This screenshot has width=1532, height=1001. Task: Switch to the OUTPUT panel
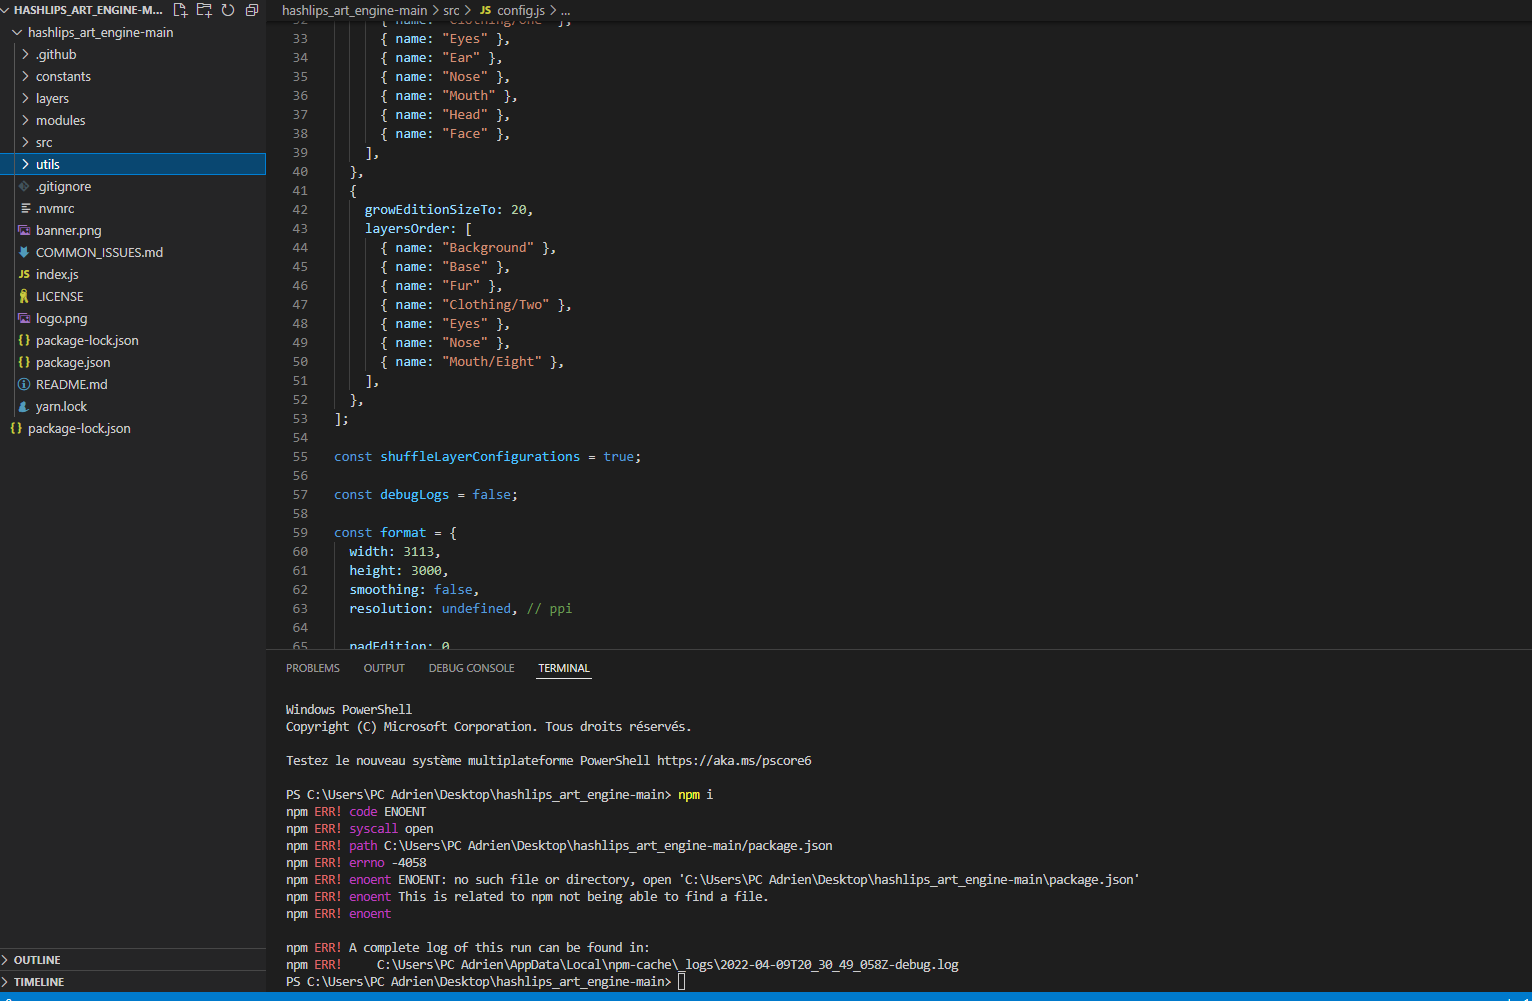[384, 667]
